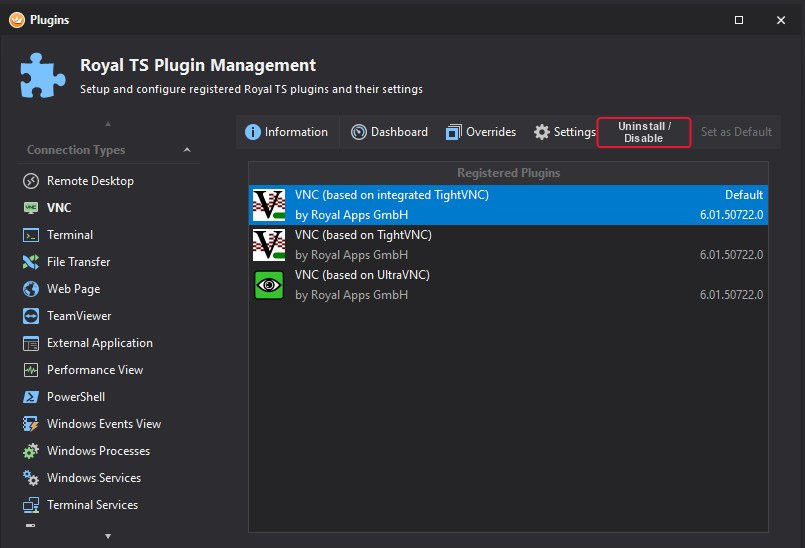
Task: Open the Information tab
Action: [286, 132]
